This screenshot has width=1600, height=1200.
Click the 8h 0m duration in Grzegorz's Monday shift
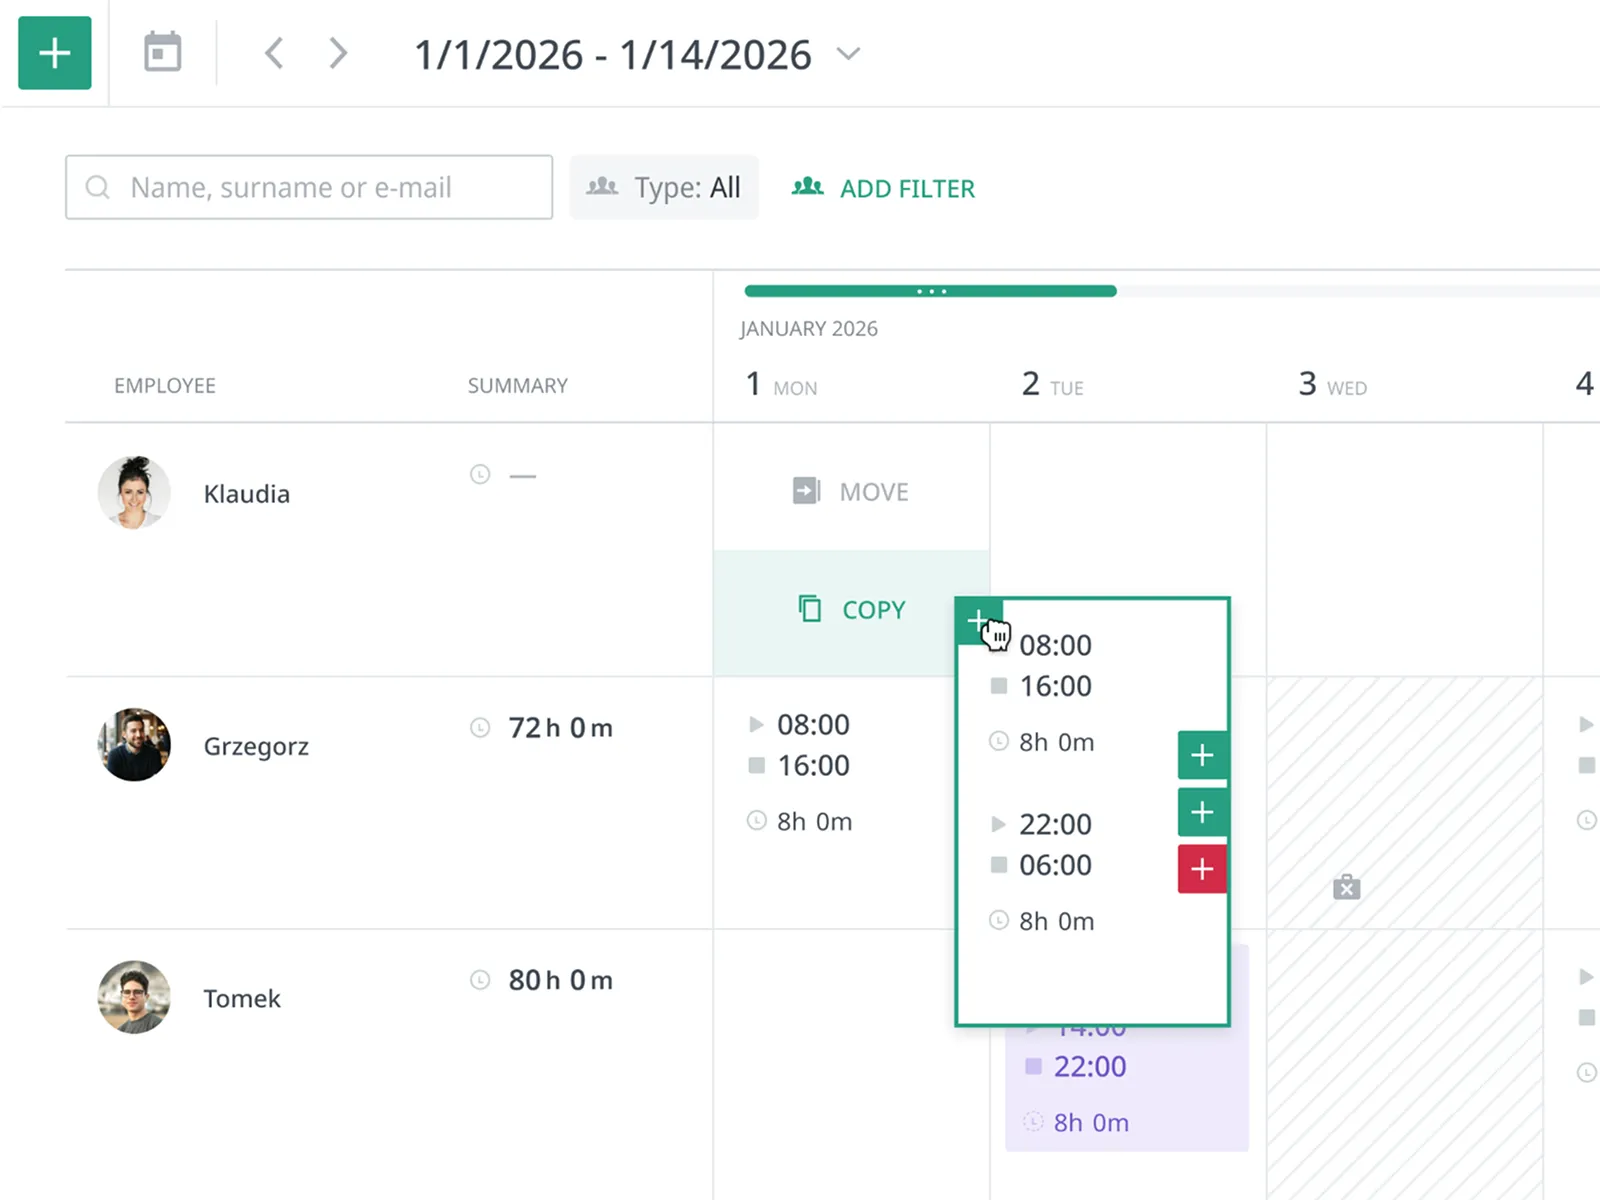coord(815,822)
